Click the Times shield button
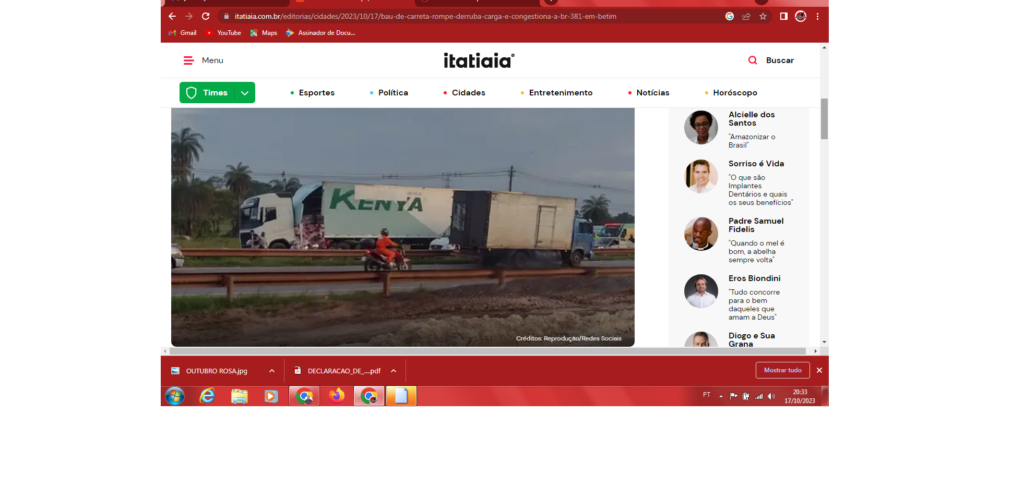Image resolution: width=1024 pixels, height=487 pixels. tap(207, 93)
